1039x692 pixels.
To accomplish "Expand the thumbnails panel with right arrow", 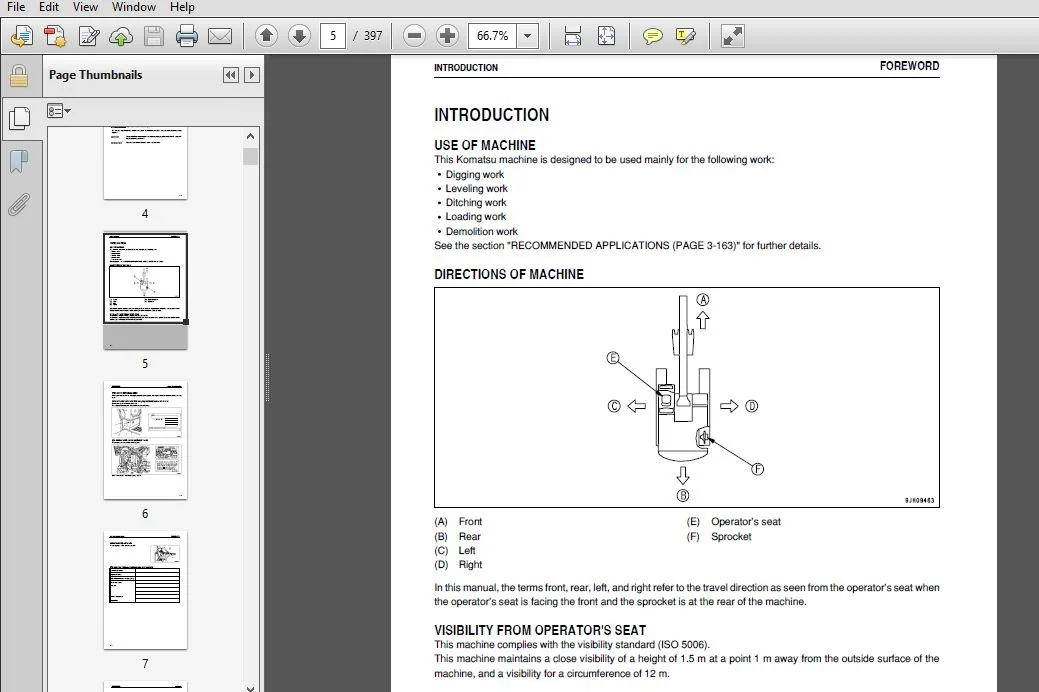I will [x=251, y=75].
